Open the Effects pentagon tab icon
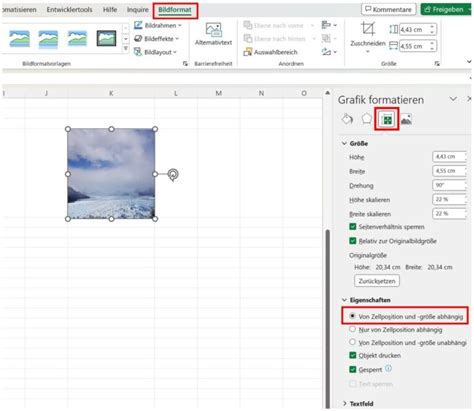The image size is (474, 411). coord(366,119)
